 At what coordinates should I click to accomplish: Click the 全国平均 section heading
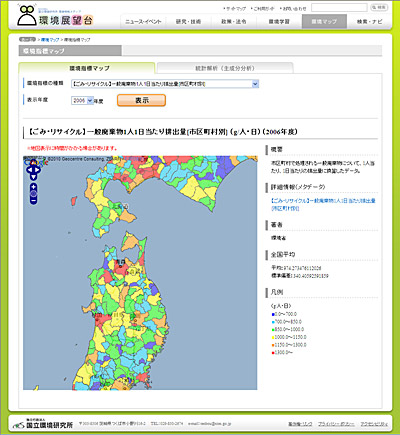283,254
